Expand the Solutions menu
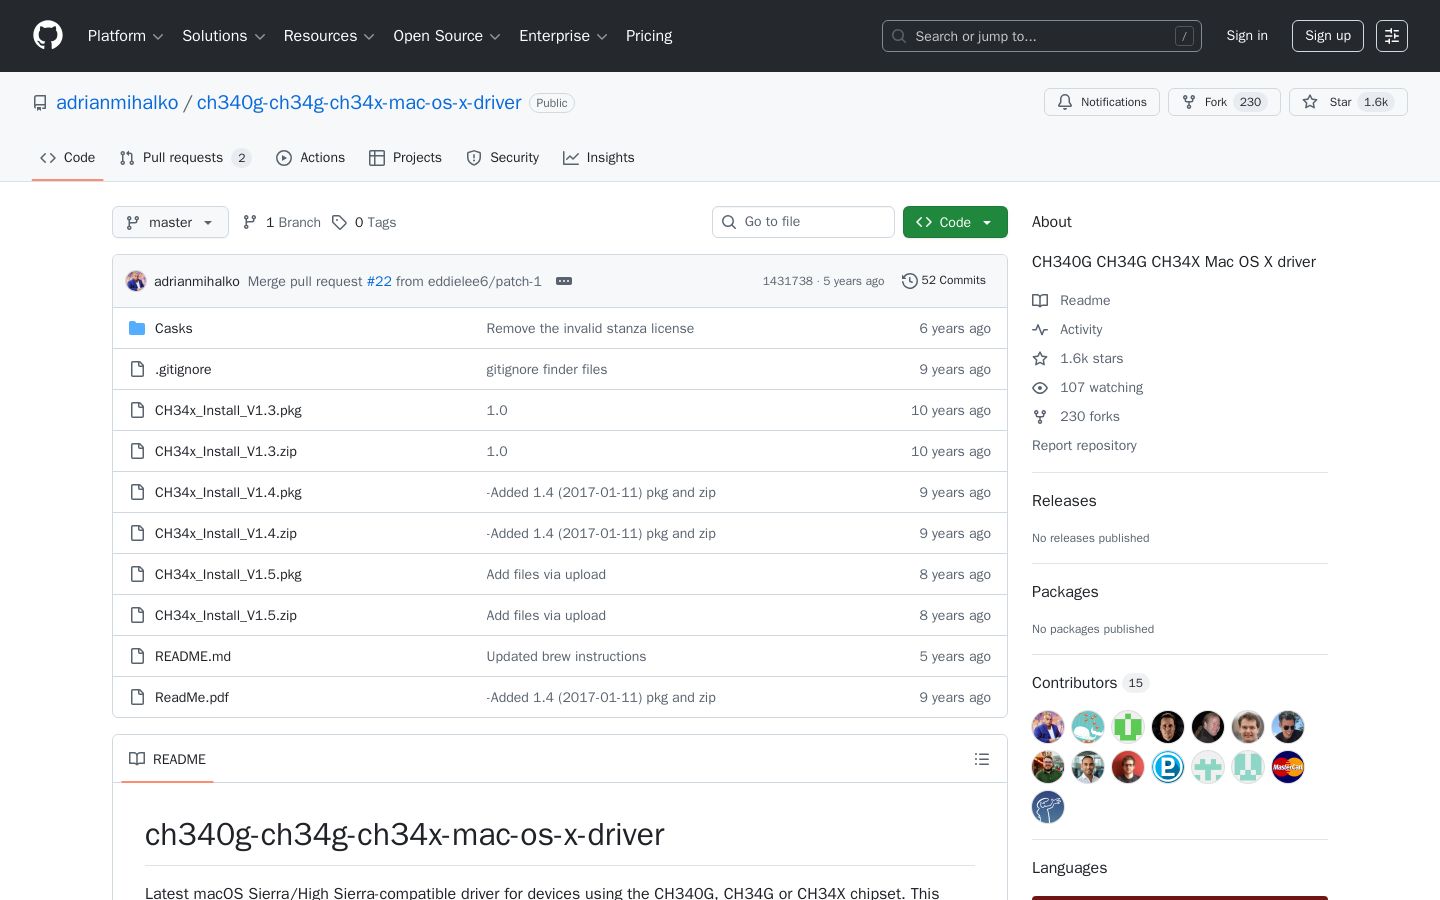This screenshot has height=900, width=1440. tap(224, 36)
